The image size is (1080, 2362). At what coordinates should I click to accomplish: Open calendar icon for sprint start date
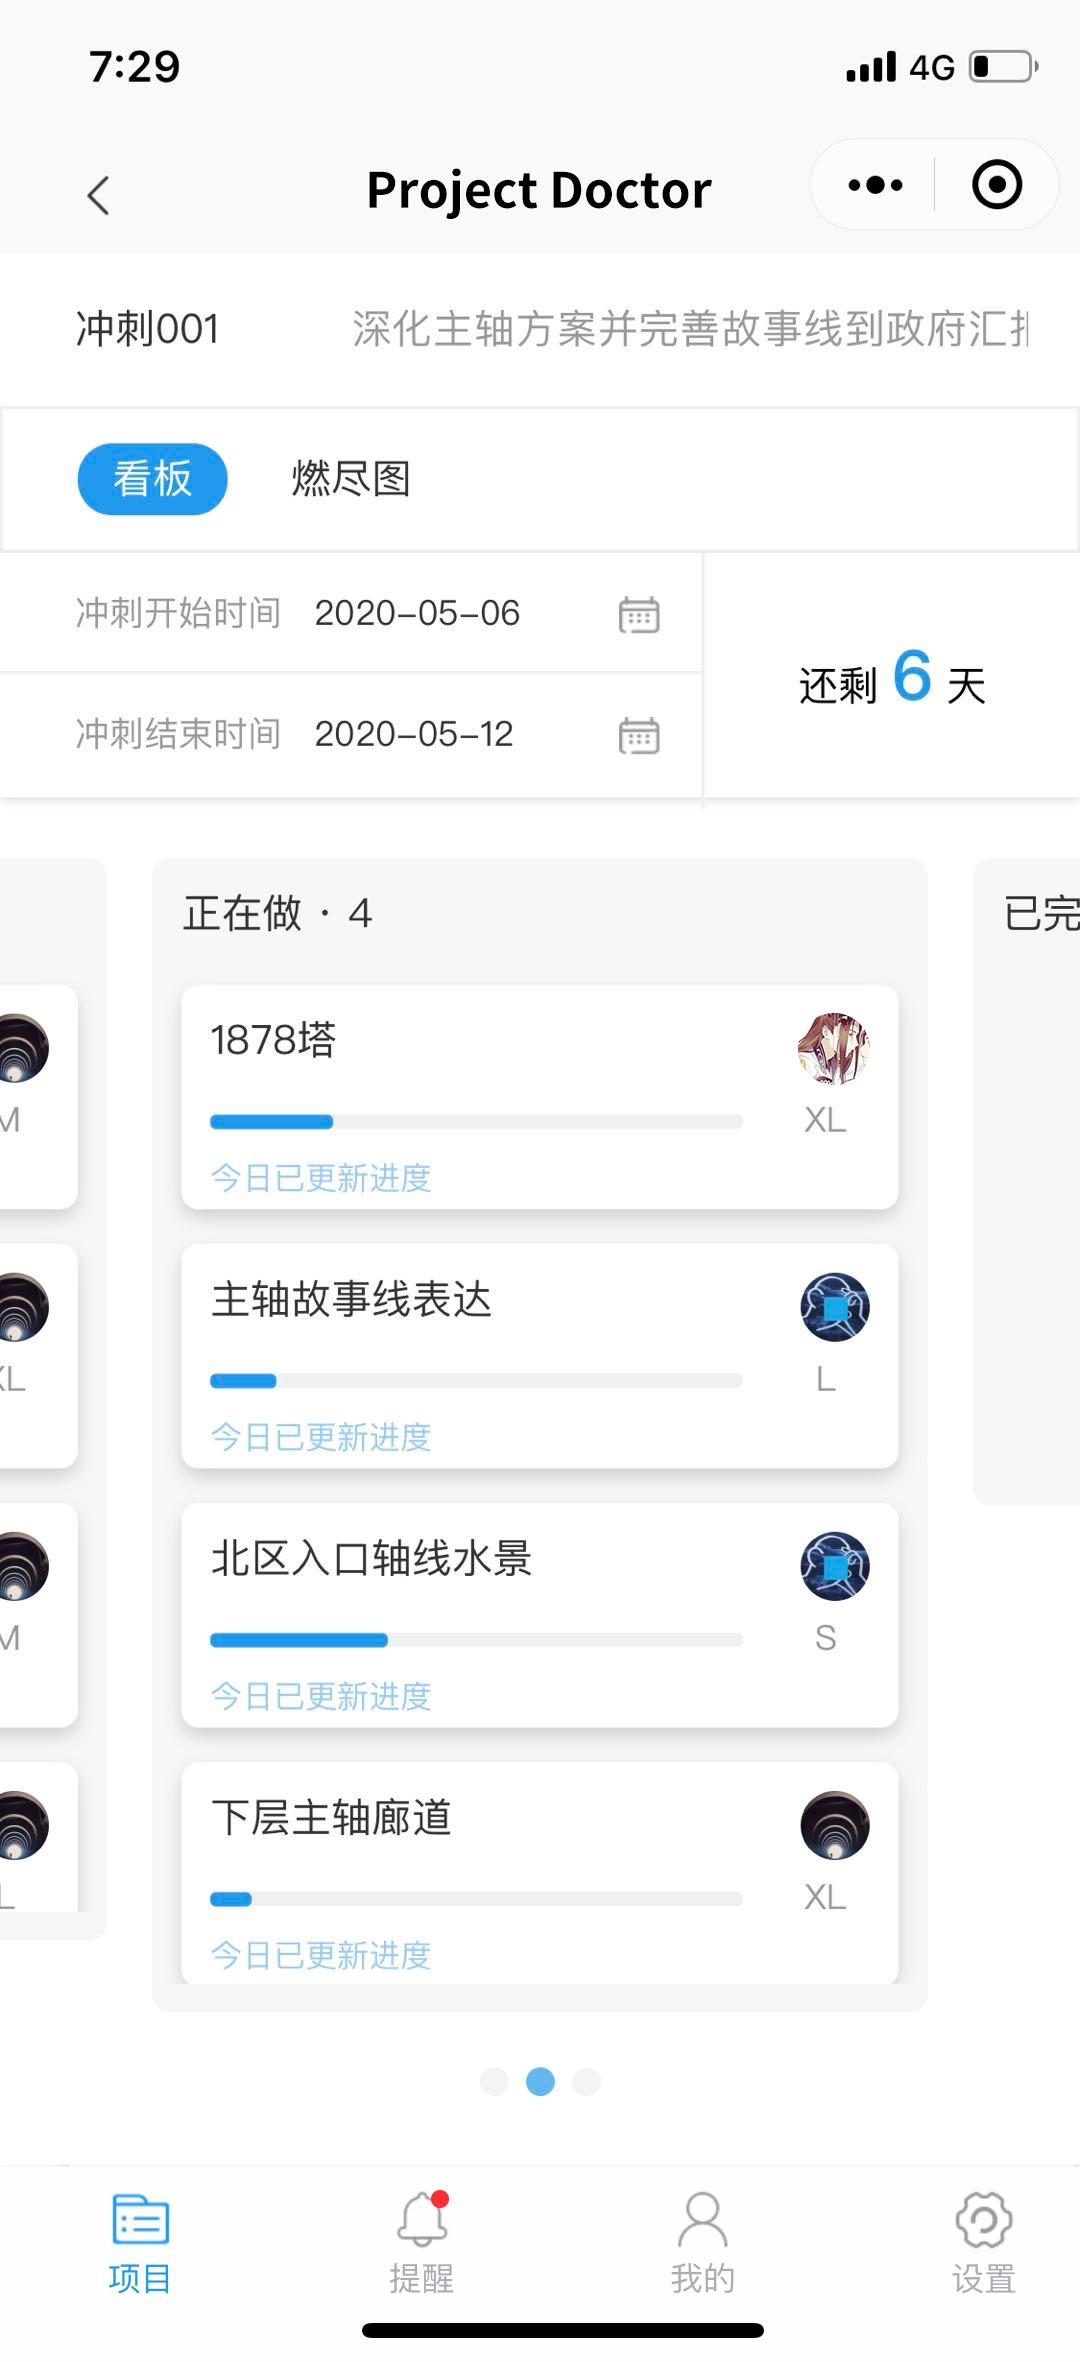point(639,614)
